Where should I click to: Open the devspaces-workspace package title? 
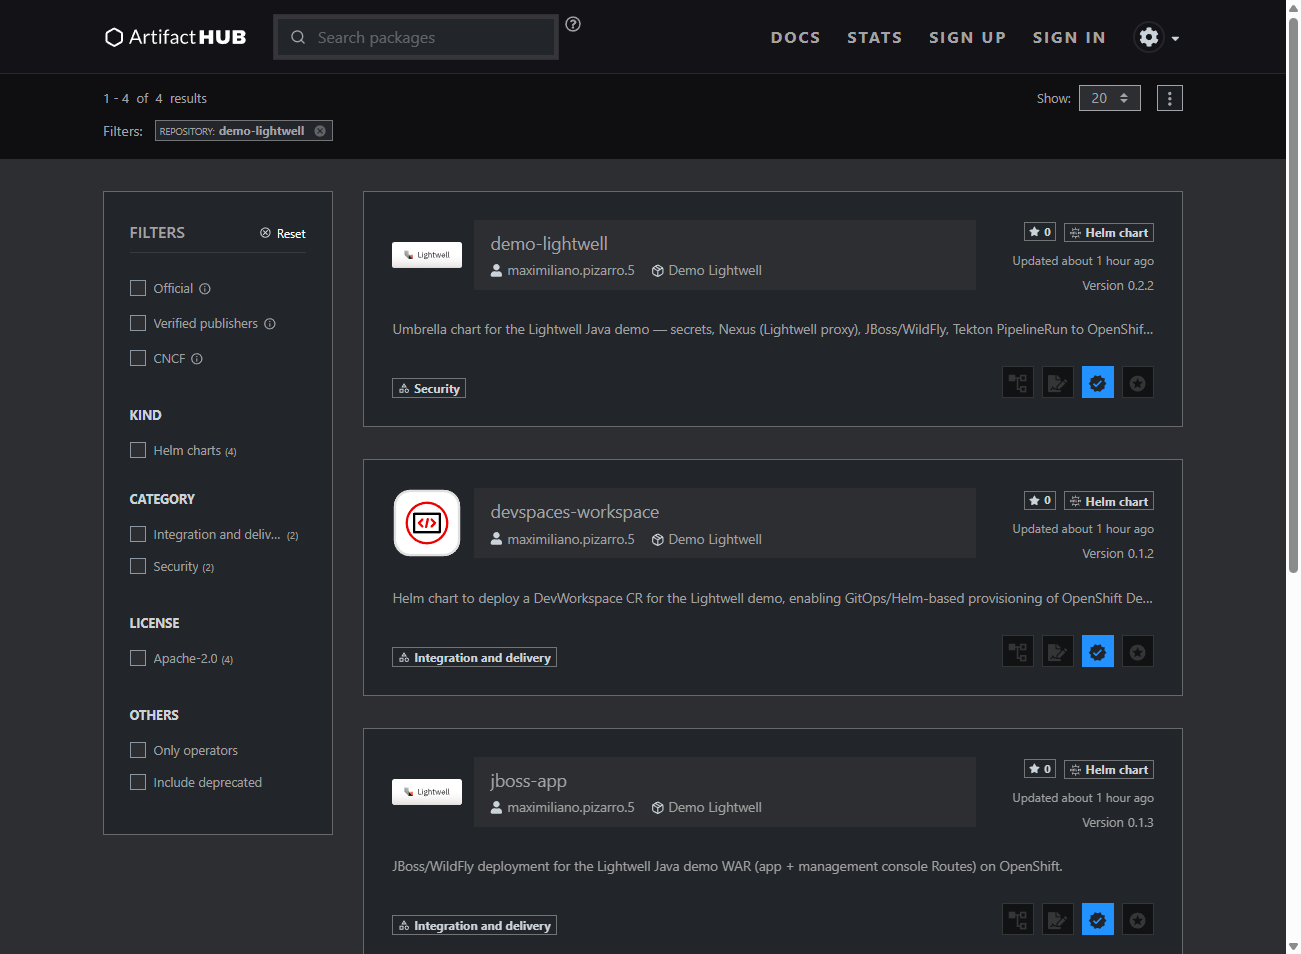575,512
